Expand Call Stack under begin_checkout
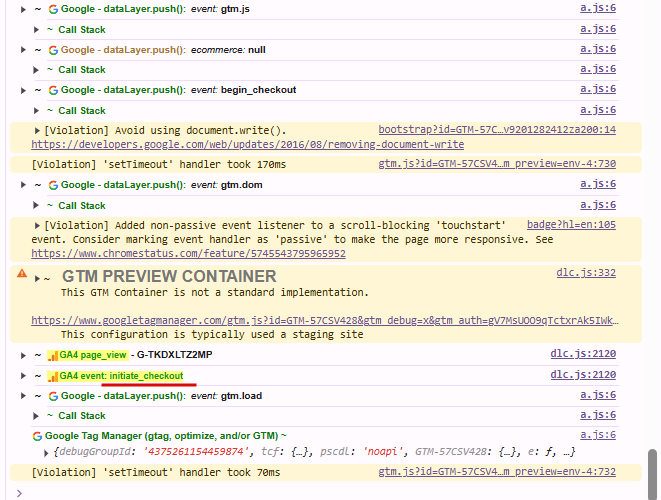Image resolution: width=661 pixels, height=500 pixels. [x=36, y=110]
